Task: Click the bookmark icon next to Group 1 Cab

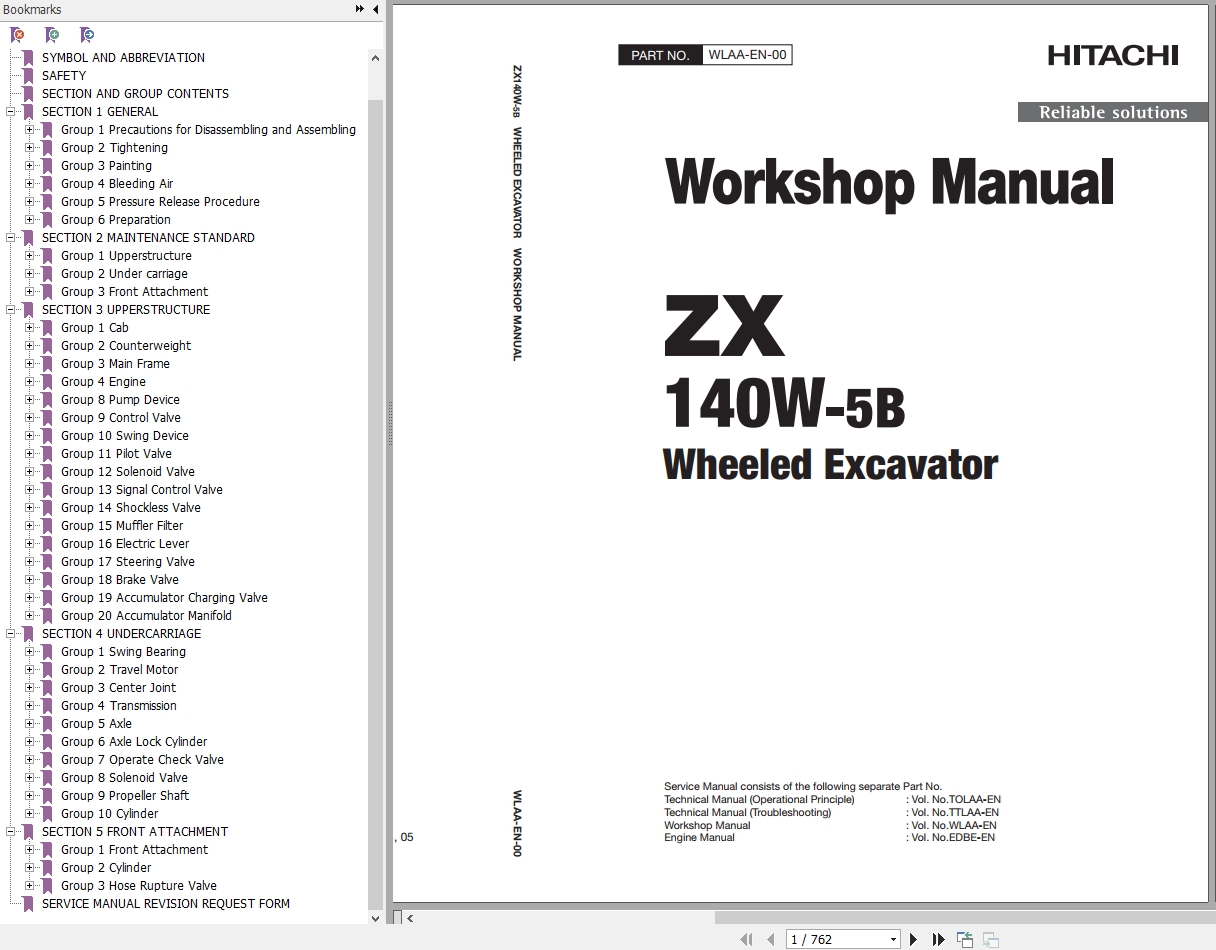Action: (x=47, y=328)
